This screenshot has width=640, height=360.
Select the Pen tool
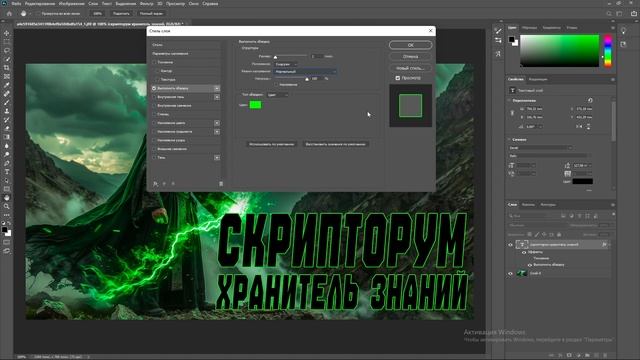pos(7,163)
